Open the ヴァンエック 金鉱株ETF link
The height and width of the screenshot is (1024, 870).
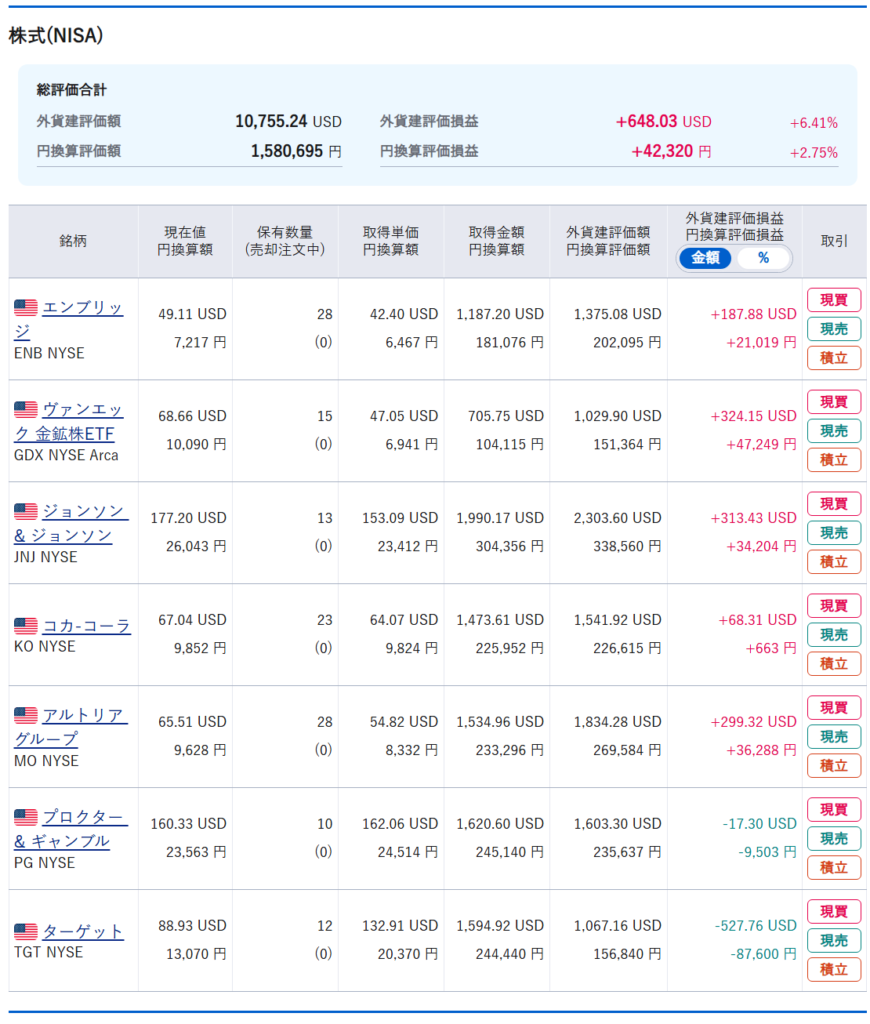[82, 410]
